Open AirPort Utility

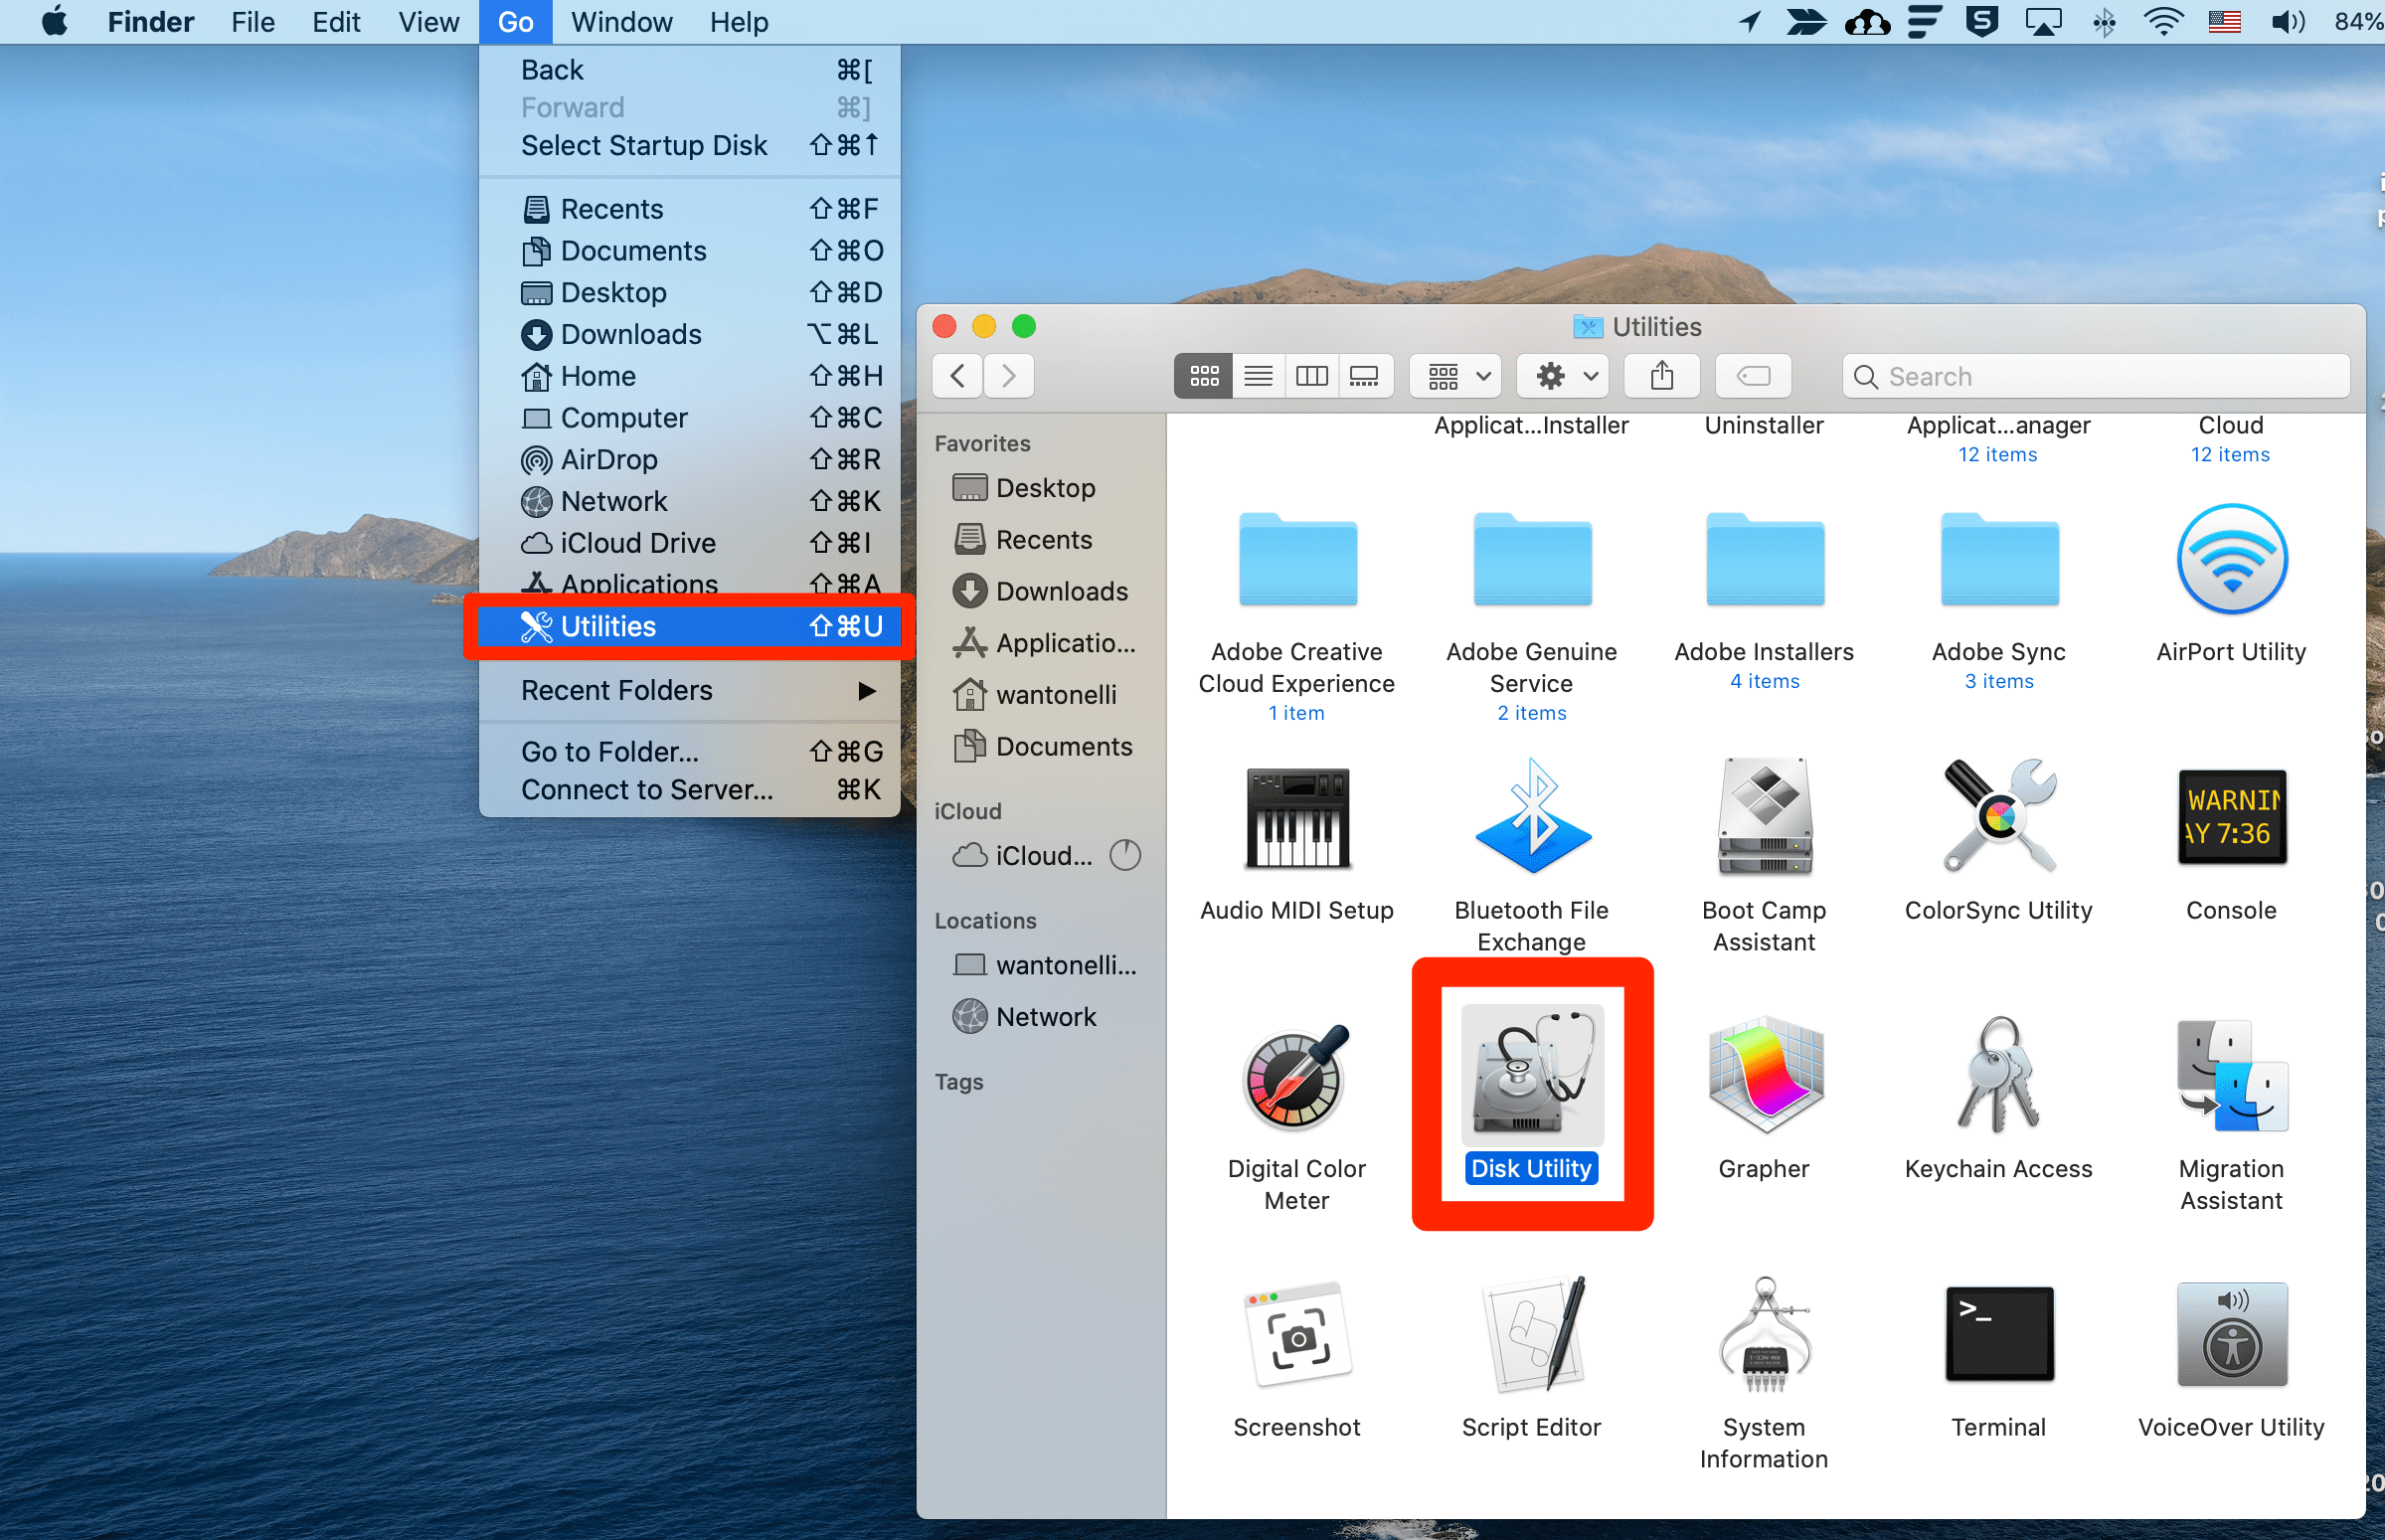(x=2231, y=560)
